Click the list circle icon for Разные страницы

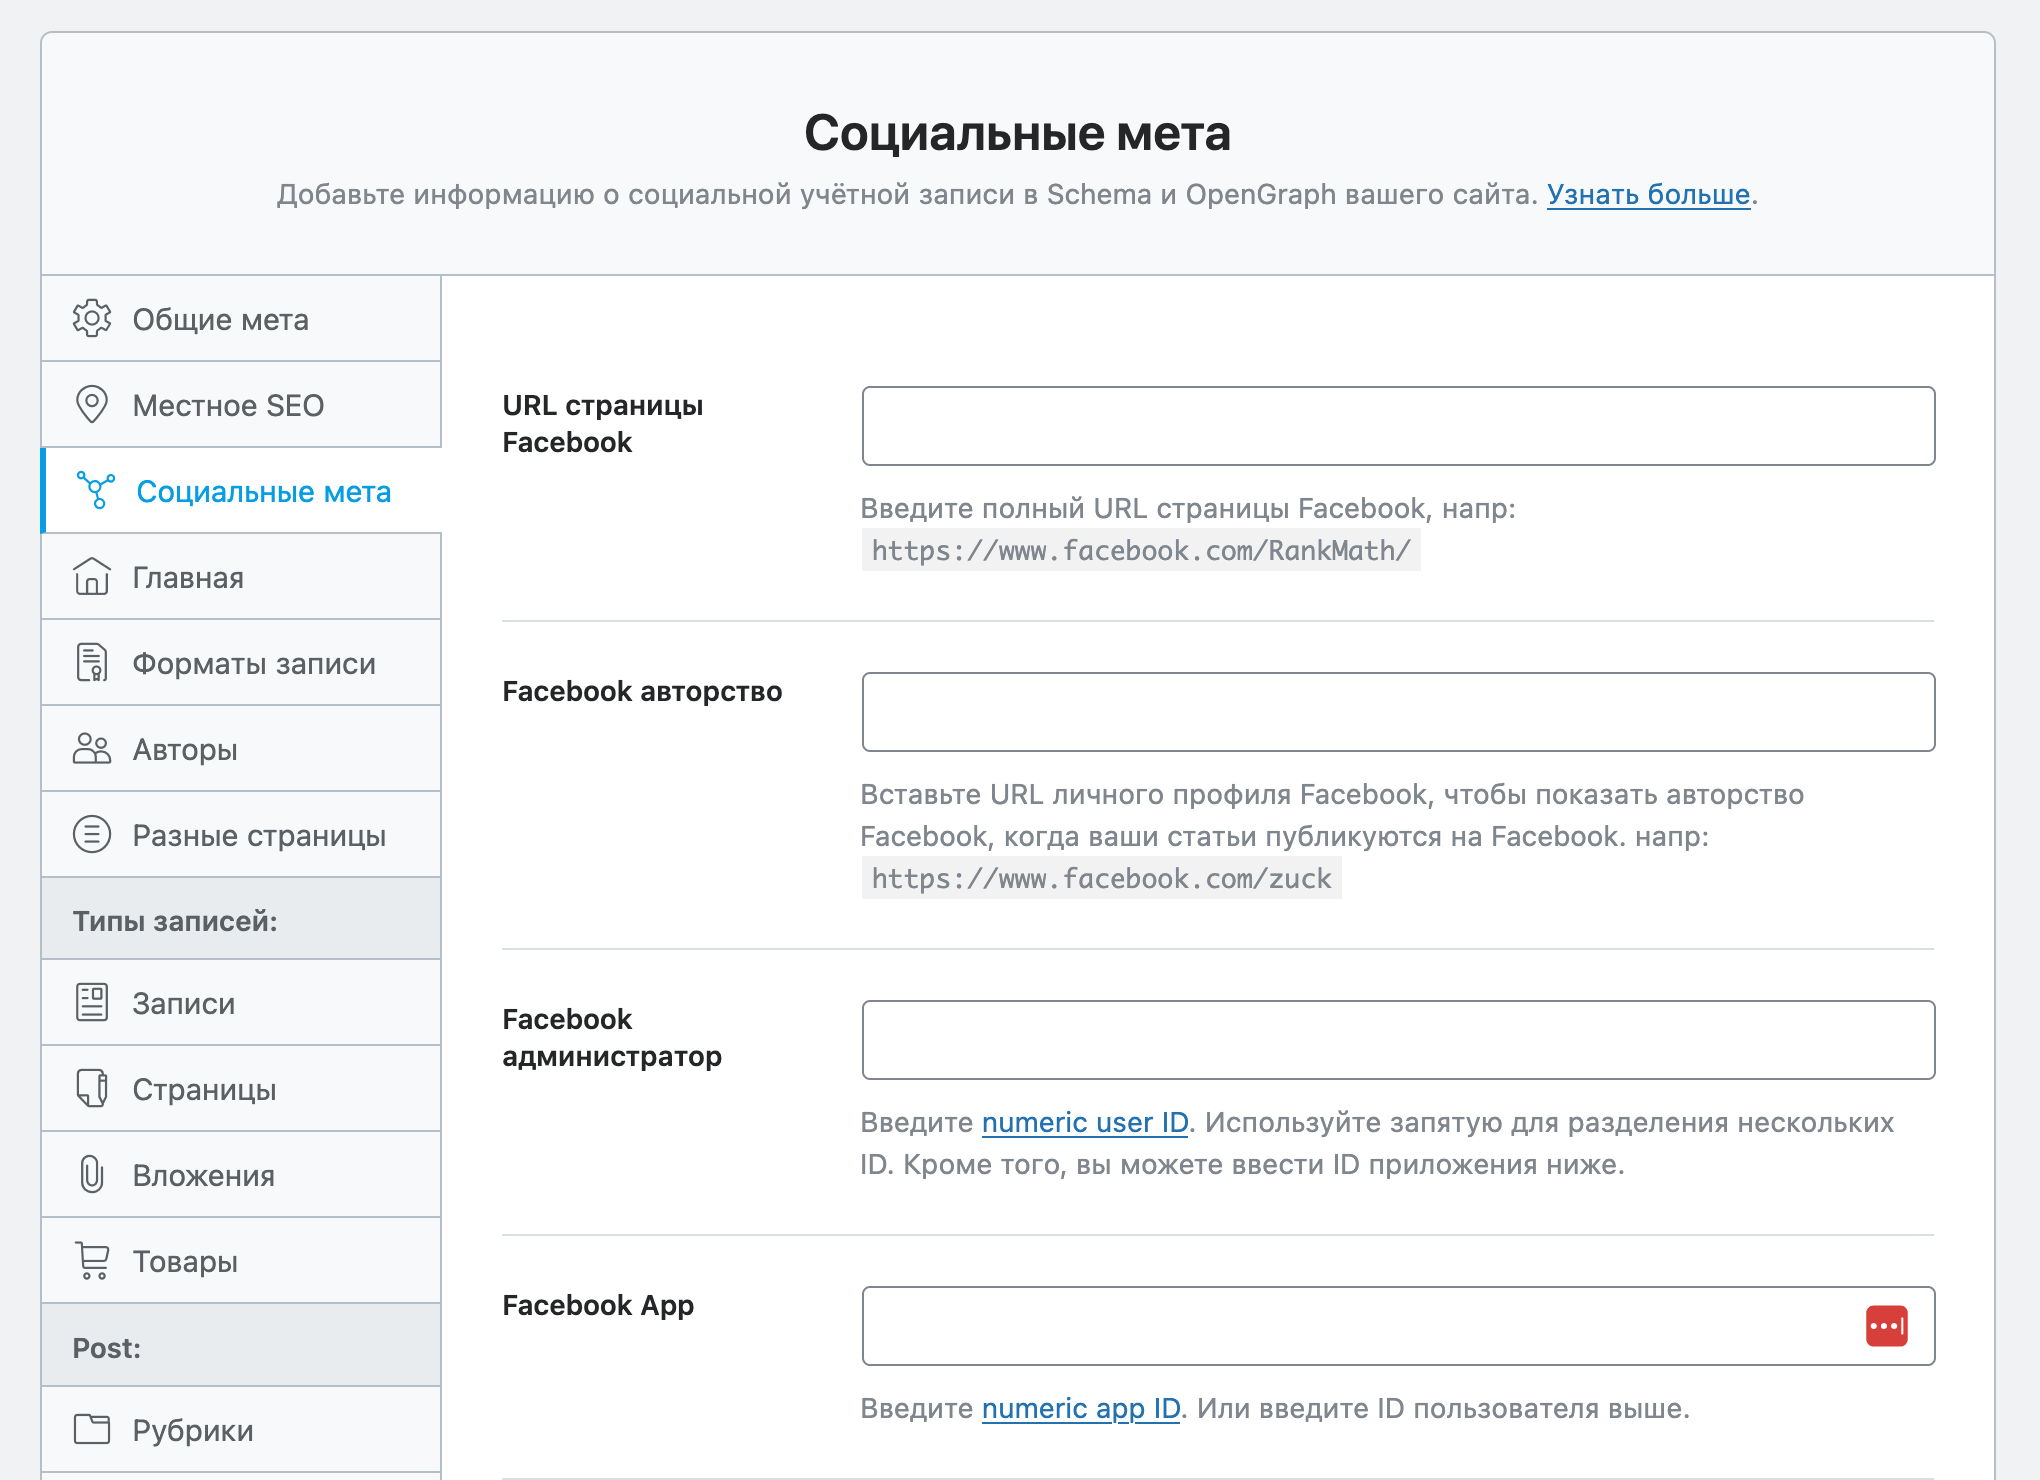pyautogui.click(x=92, y=834)
